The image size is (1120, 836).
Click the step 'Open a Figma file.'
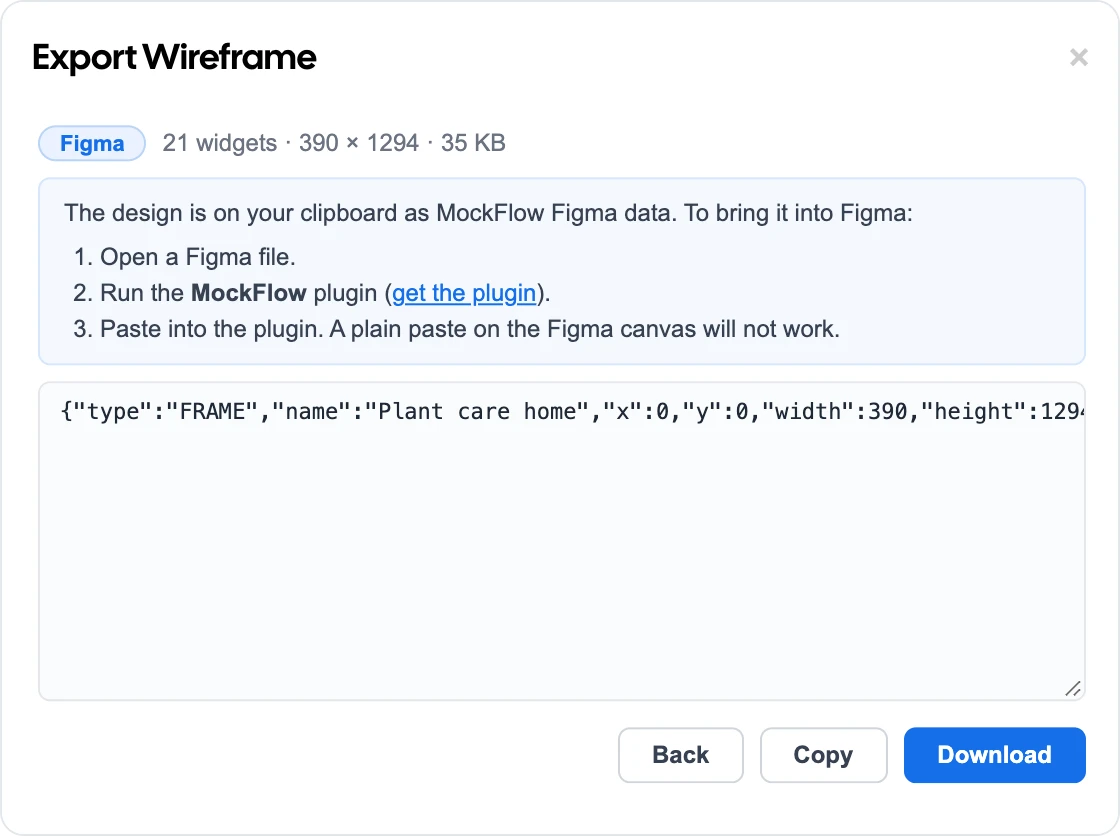coord(198,257)
